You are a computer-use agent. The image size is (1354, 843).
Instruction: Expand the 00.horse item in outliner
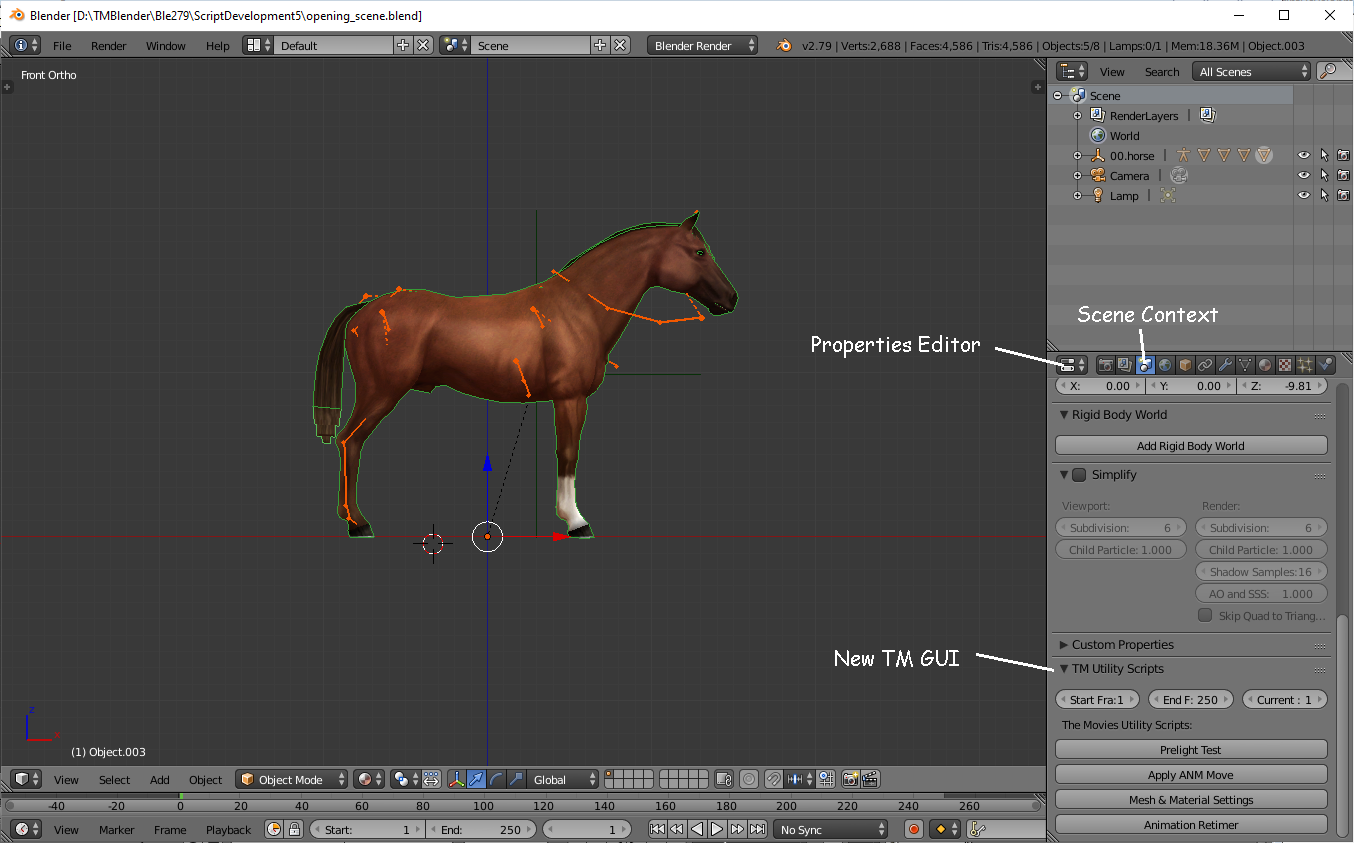click(x=1077, y=155)
